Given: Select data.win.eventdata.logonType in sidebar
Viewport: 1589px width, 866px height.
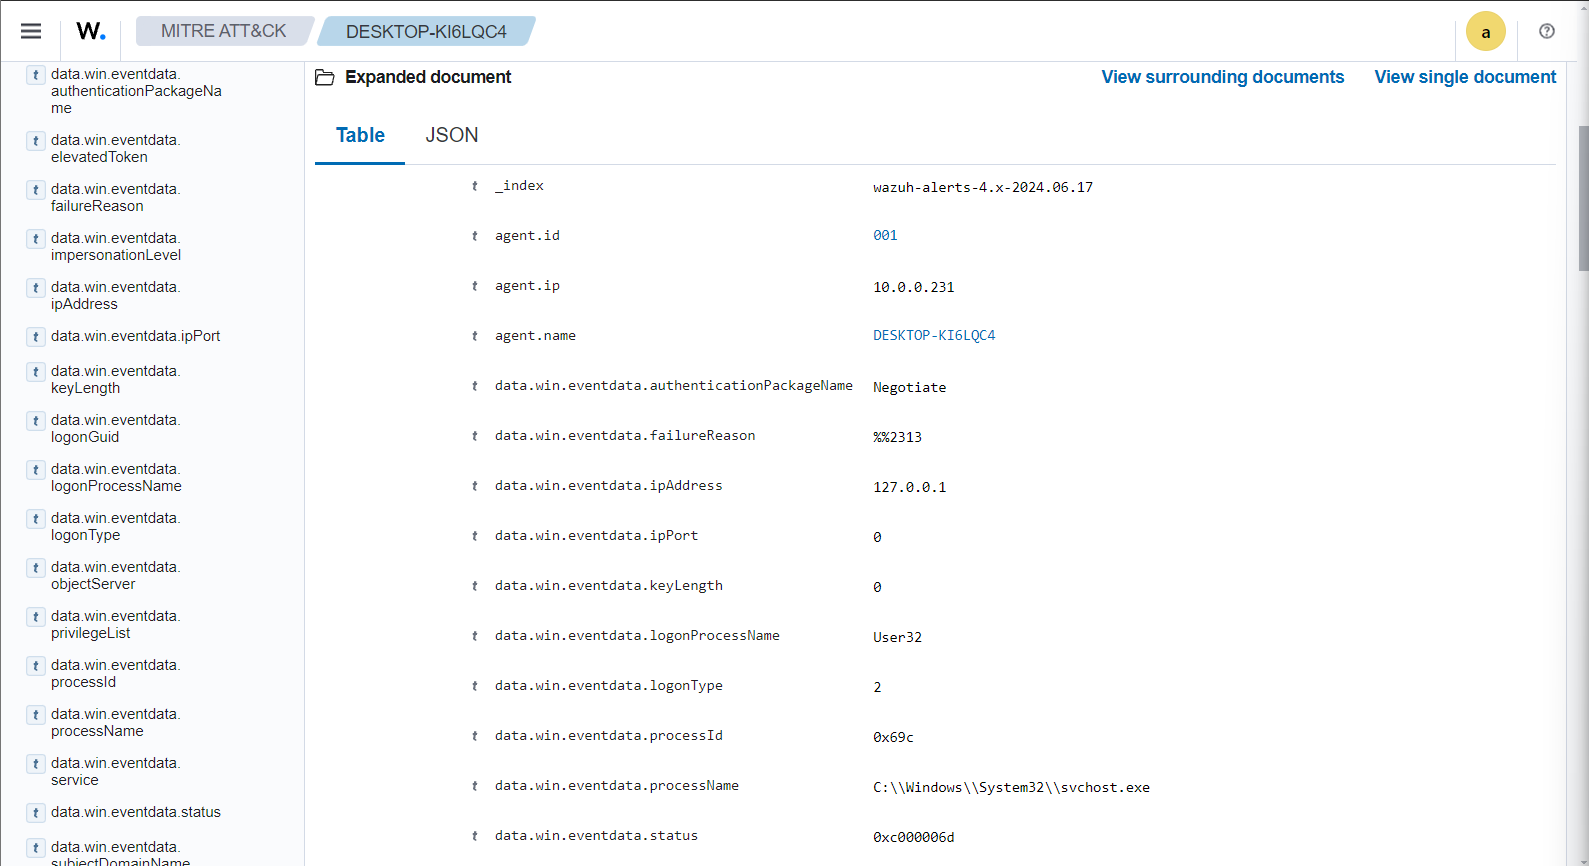Looking at the screenshot, I should (115, 526).
